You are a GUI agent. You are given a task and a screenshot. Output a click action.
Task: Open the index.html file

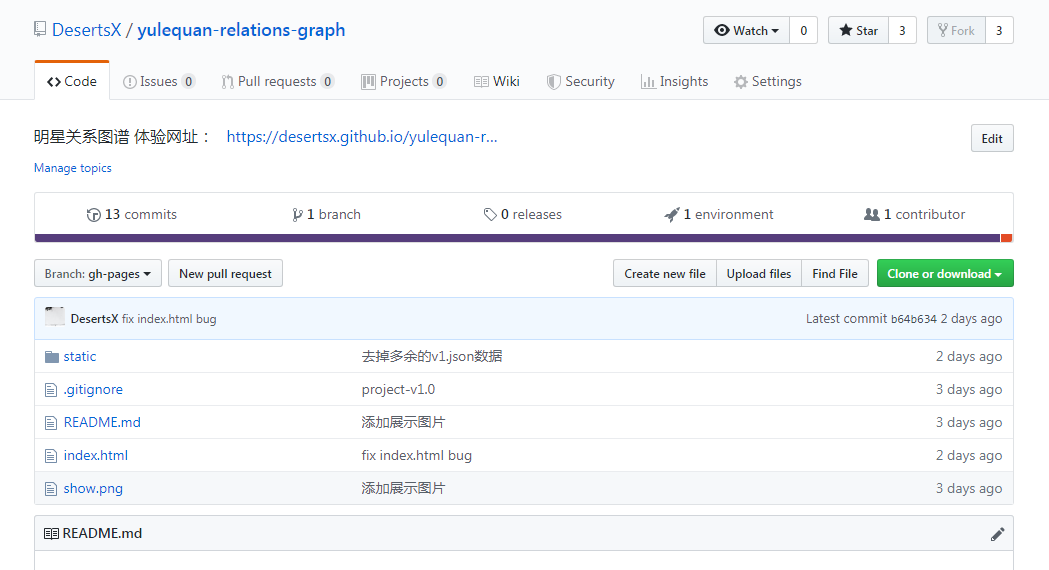(96, 455)
